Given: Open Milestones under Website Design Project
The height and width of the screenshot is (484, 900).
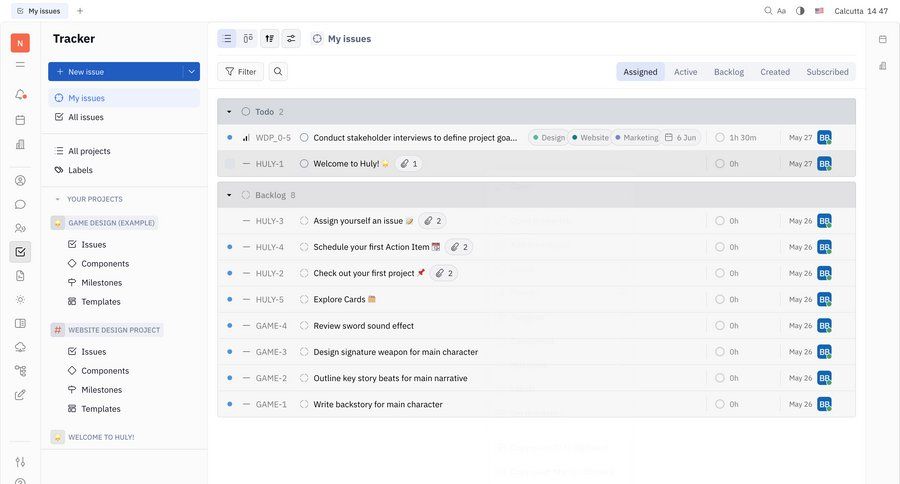Looking at the screenshot, I should click(101, 390).
